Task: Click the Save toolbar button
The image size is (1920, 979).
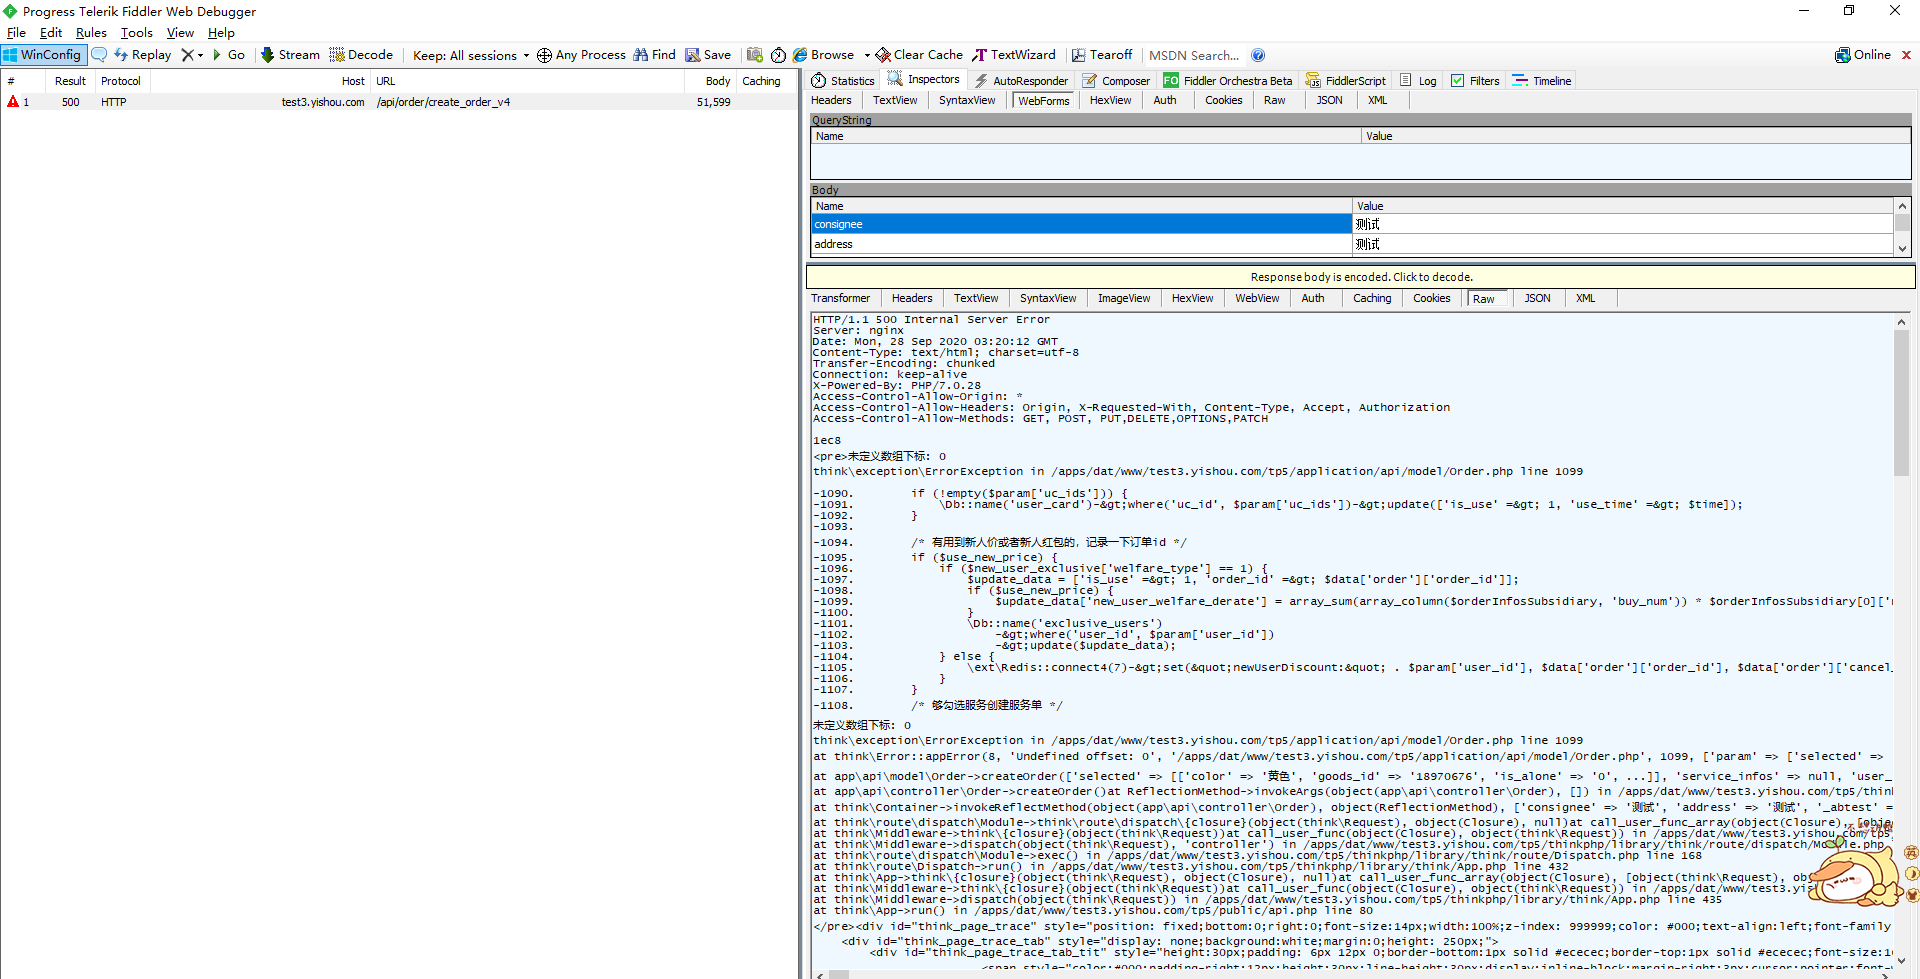Action: [708, 55]
